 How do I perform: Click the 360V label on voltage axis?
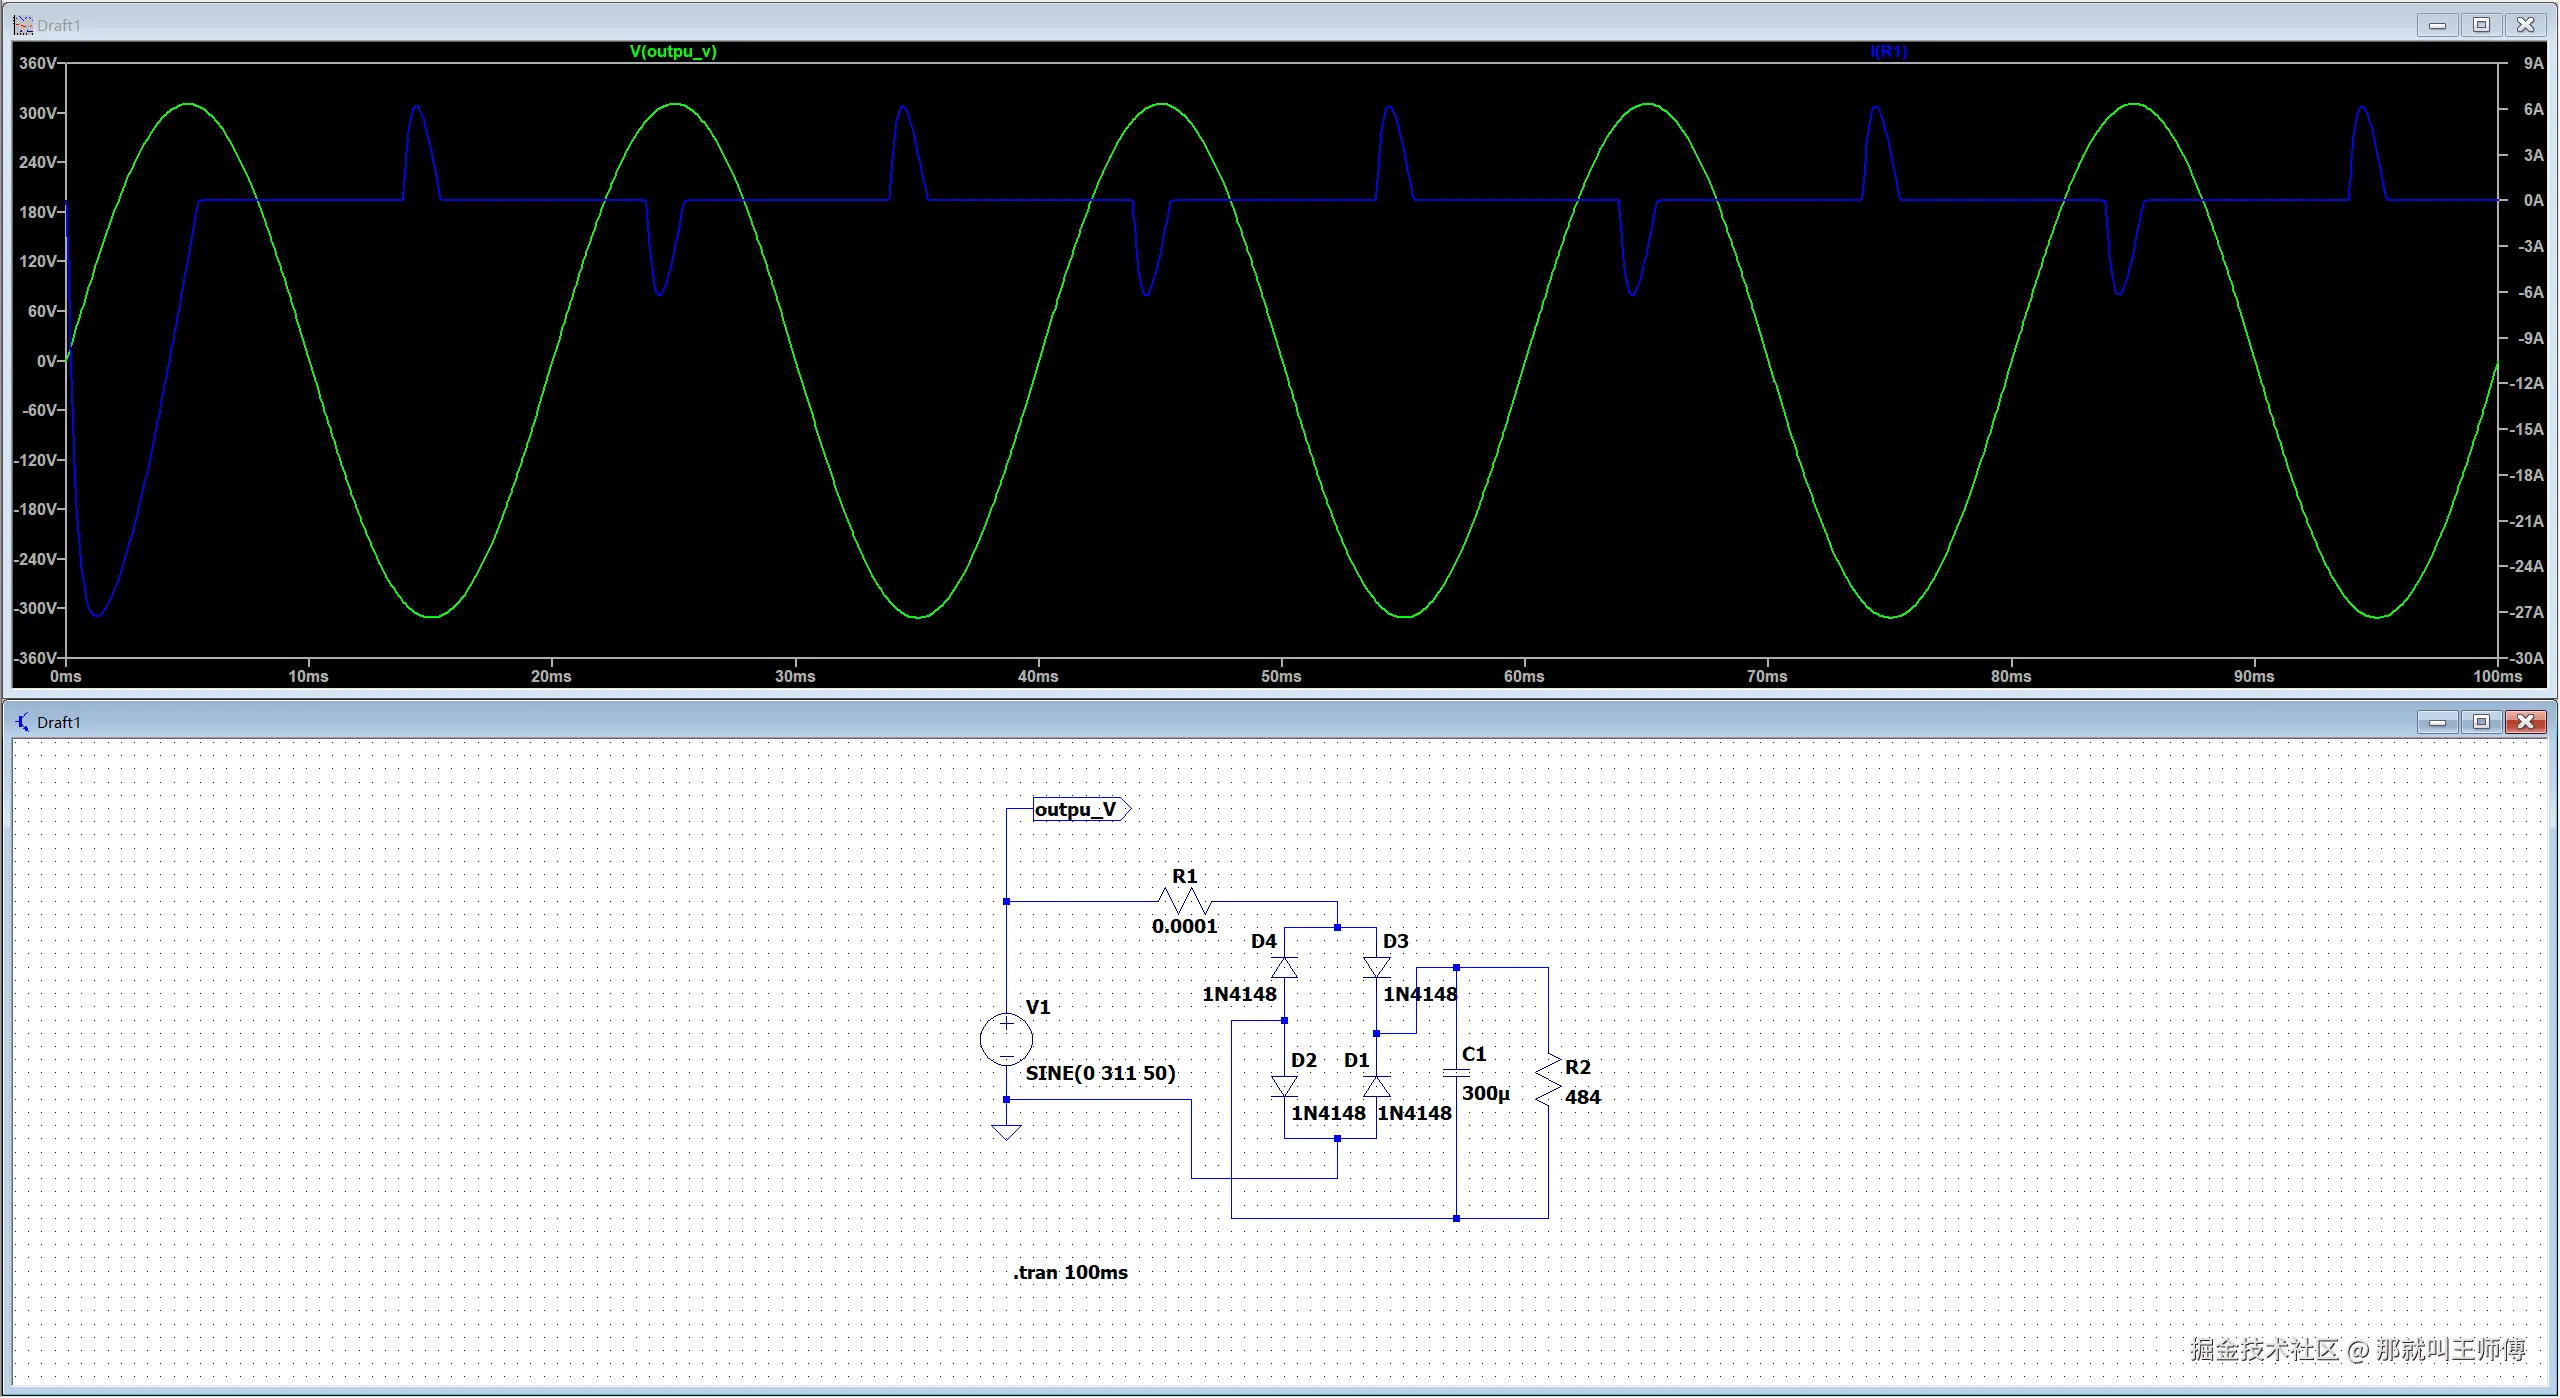38,63
